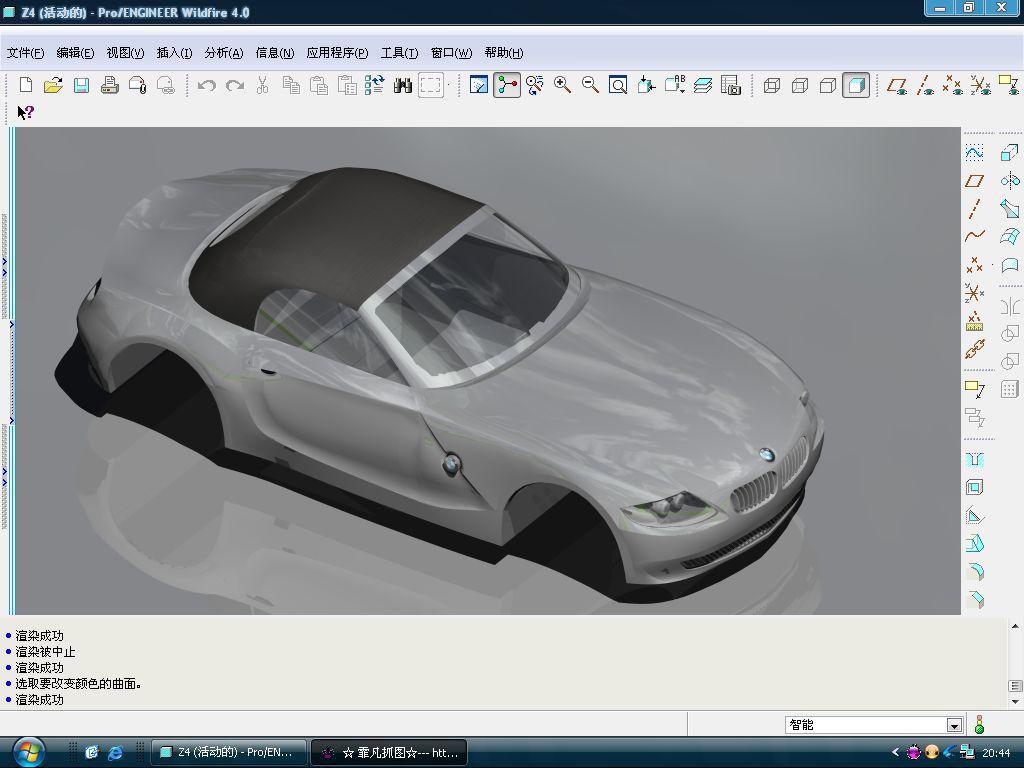Click the Windows Start orb
The height and width of the screenshot is (768, 1024).
pyautogui.click(x=29, y=752)
